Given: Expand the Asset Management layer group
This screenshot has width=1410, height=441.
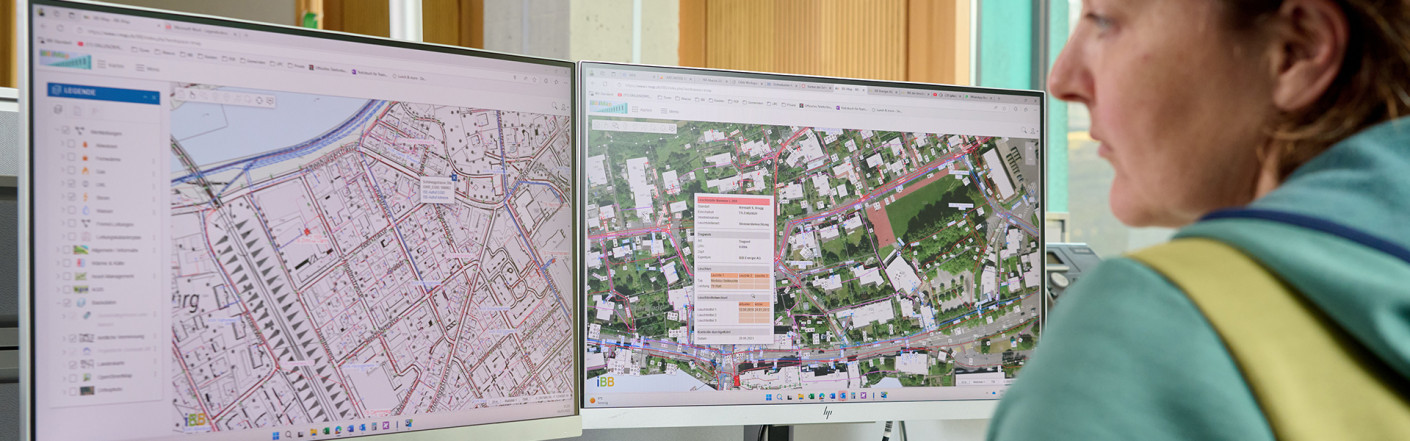Looking at the screenshot, I should (x=59, y=276).
